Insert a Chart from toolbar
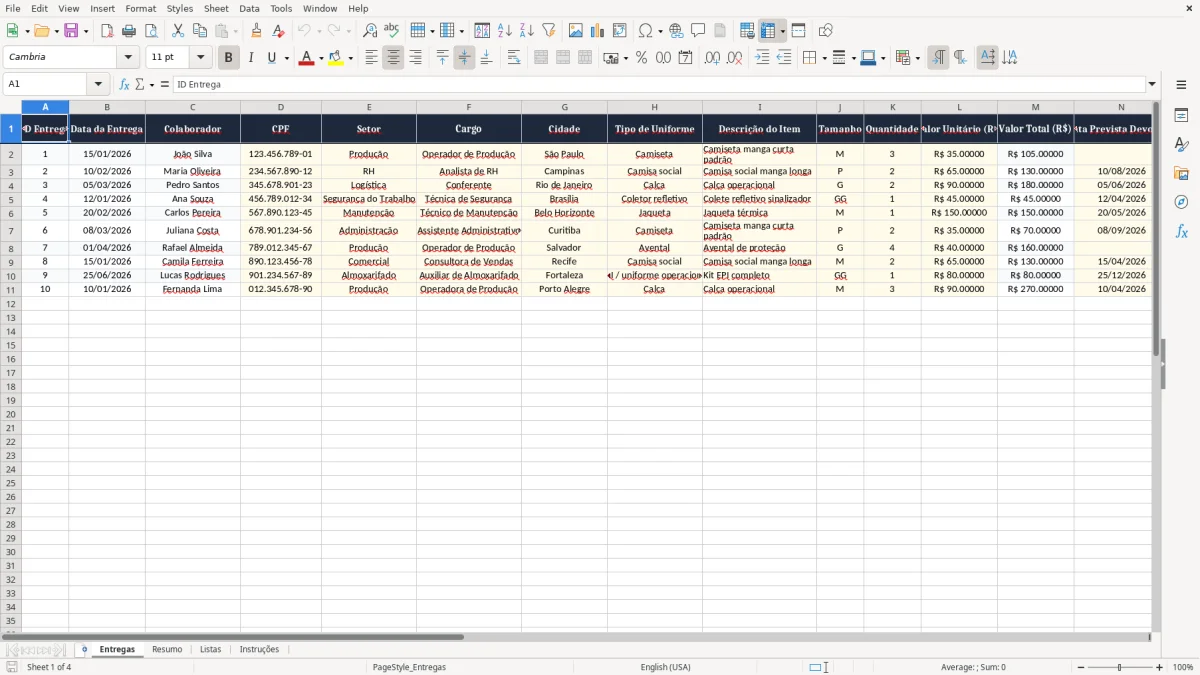Image resolution: width=1200 pixels, height=675 pixels. [598, 31]
